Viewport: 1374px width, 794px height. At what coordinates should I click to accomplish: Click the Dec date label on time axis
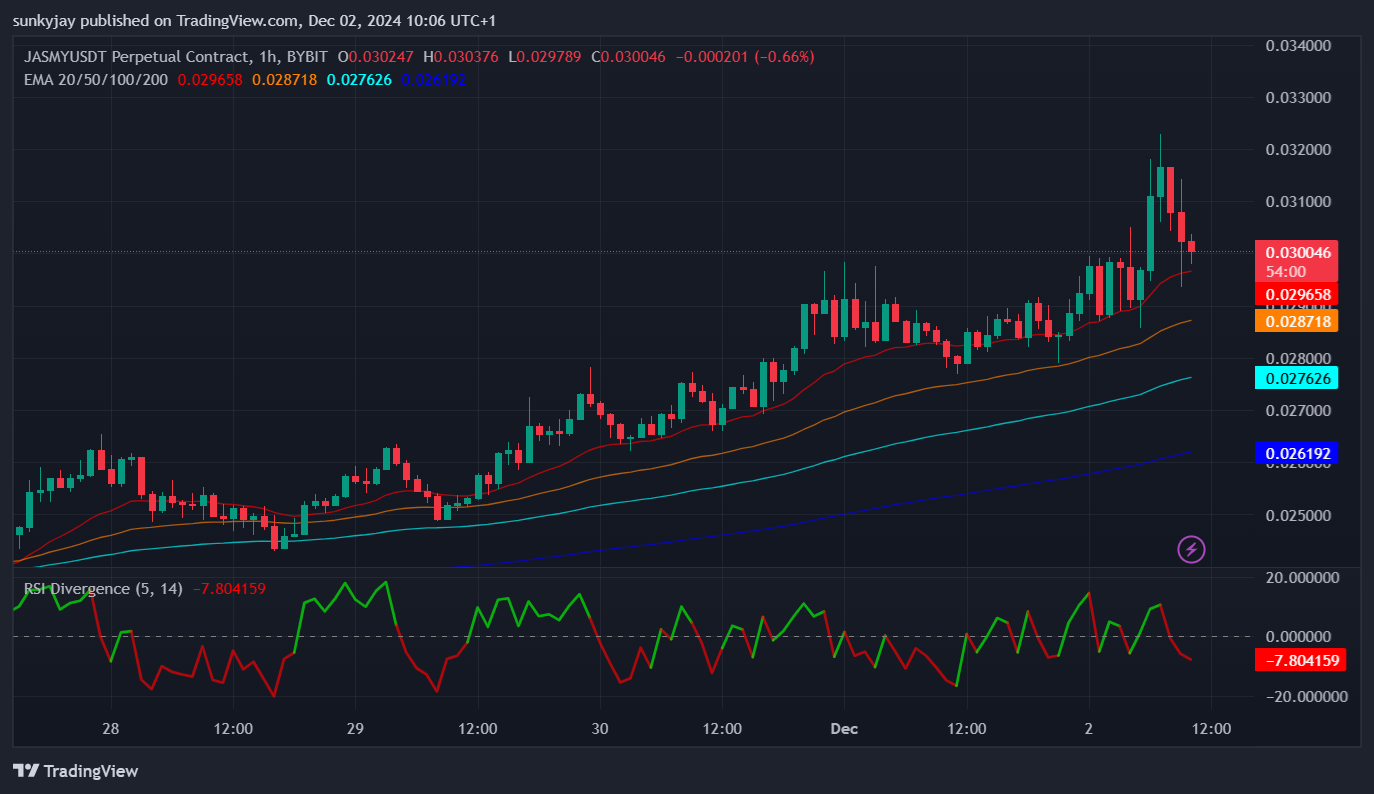click(844, 729)
